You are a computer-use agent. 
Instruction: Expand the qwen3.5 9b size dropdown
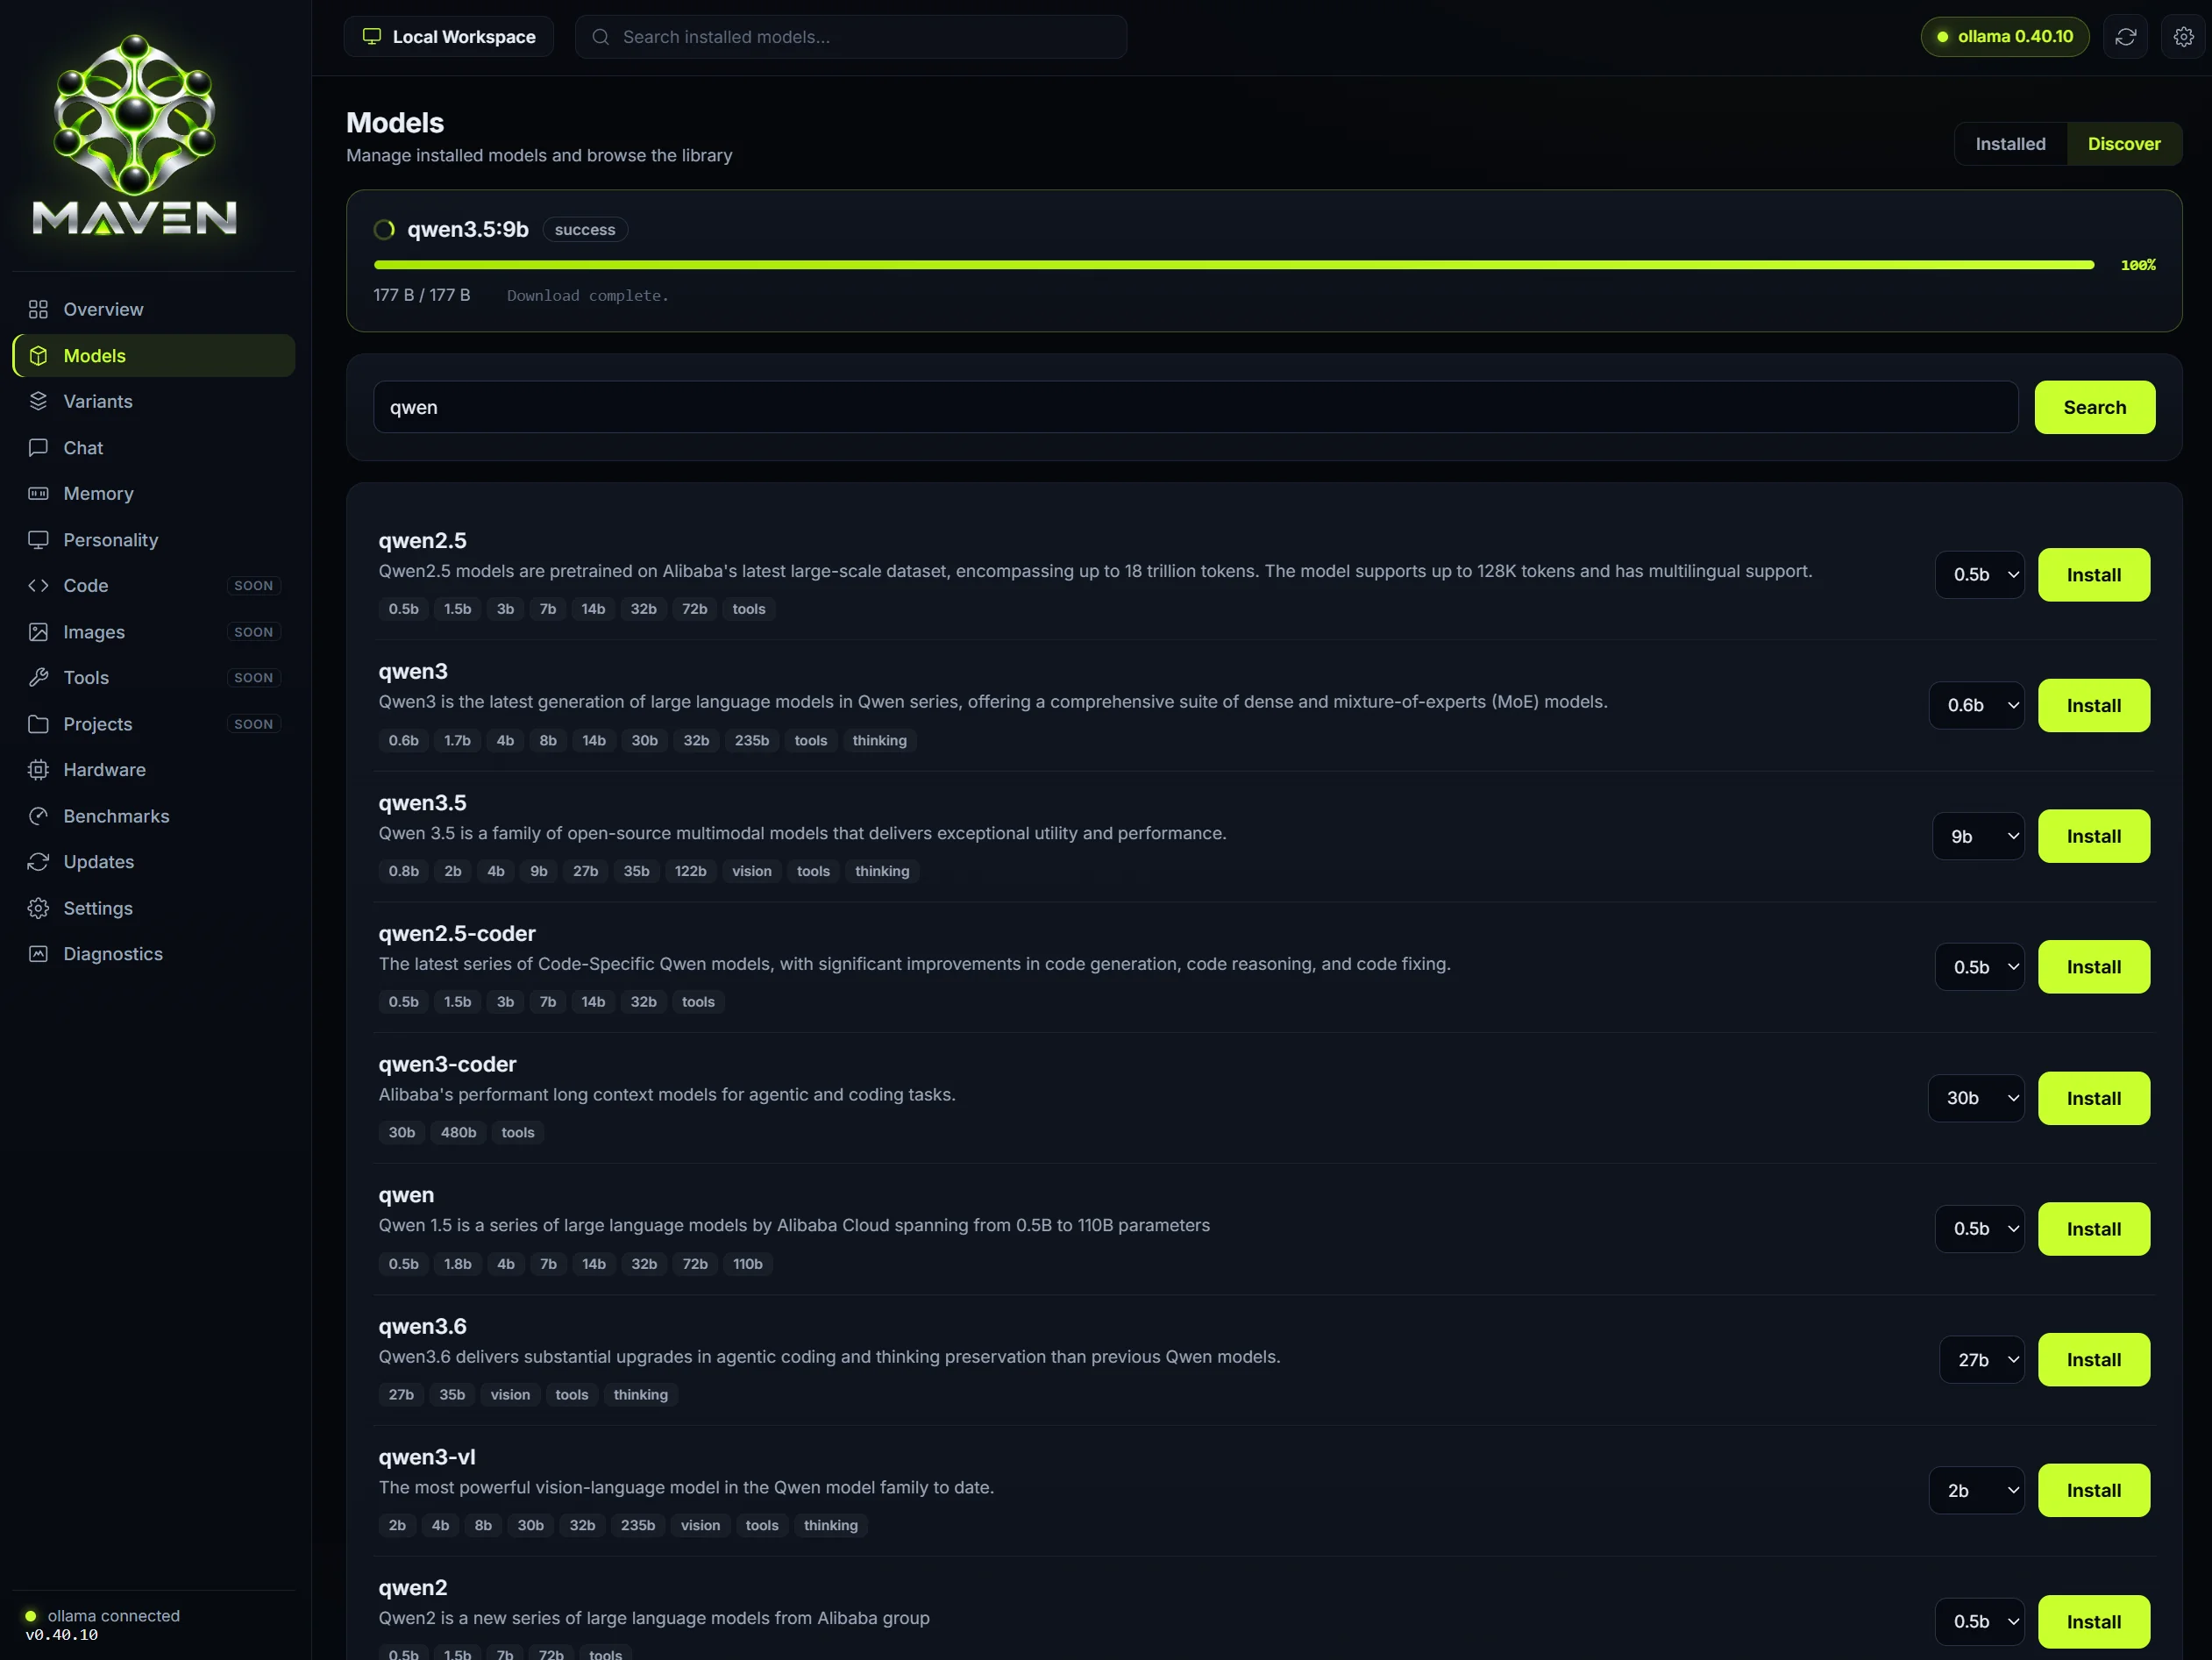coord(1978,836)
